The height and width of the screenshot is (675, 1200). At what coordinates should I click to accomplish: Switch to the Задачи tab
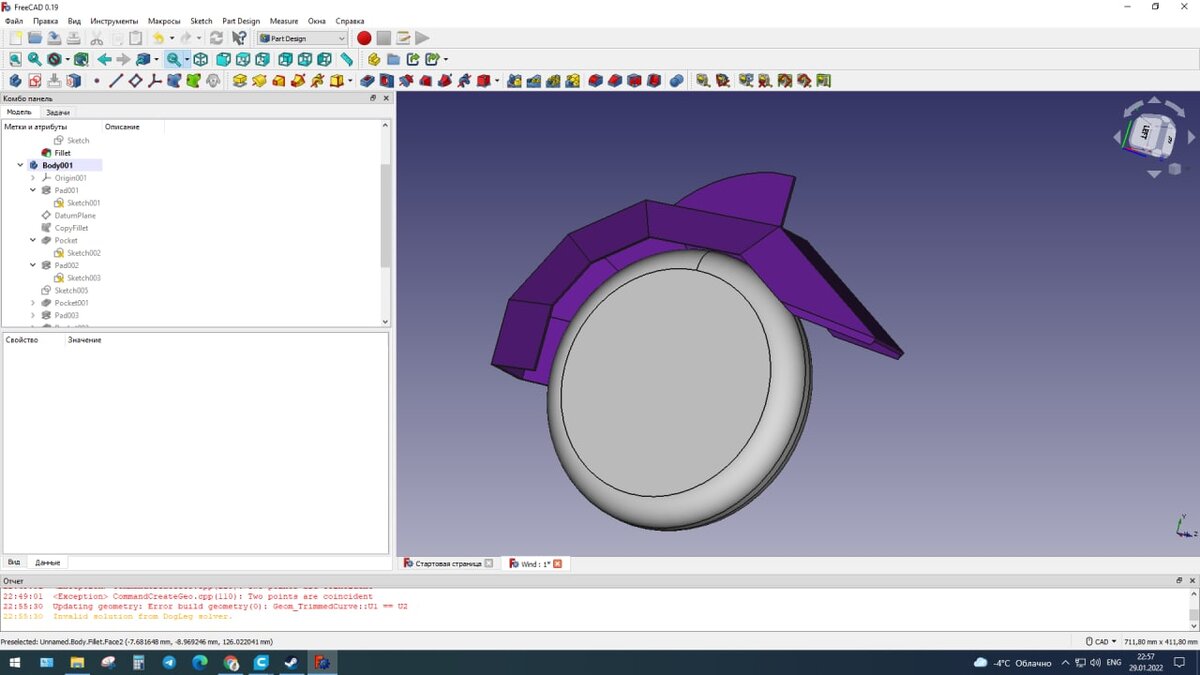point(58,113)
